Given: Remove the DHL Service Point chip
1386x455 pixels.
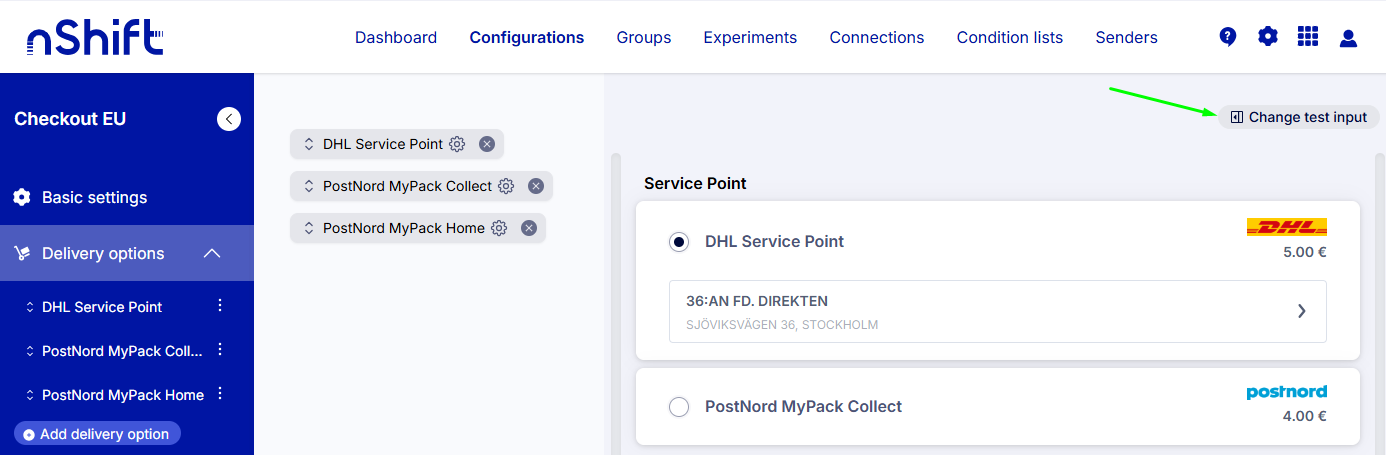Looking at the screenshot, I should click(x=487, y=144).
